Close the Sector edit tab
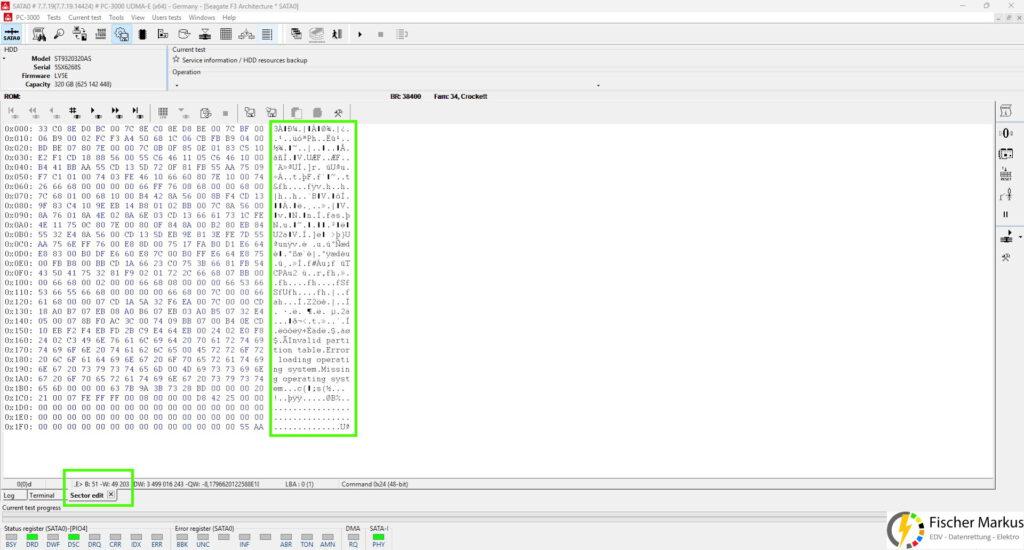The height and width of the screenshot is (550, 1024). tap(111, 495)
